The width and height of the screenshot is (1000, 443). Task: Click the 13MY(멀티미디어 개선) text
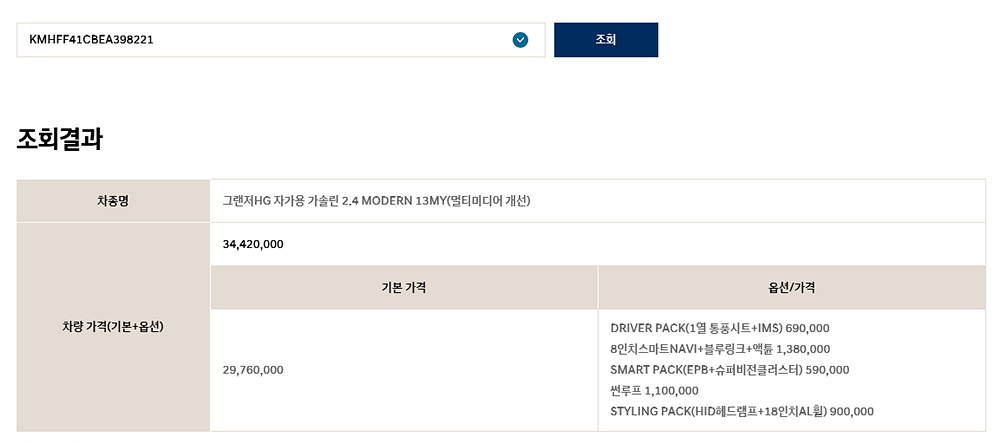466,201
